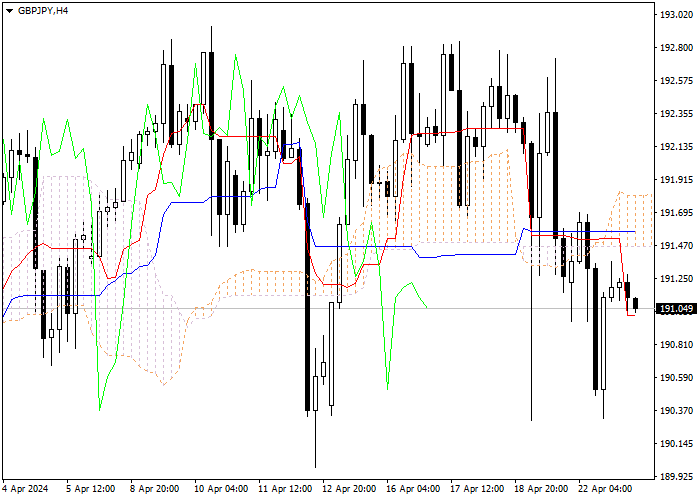Pick the 193.020 price axis label
This screenshot has width=700, height=500.
coord(676,15)
